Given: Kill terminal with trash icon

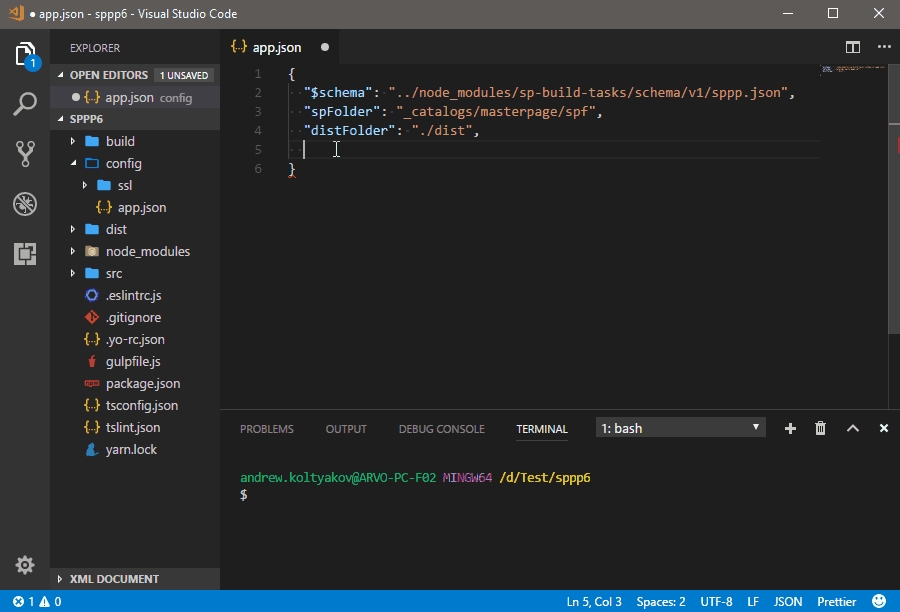Looking at the screenshot, I should pyautogui.click(x=821, y=428).
